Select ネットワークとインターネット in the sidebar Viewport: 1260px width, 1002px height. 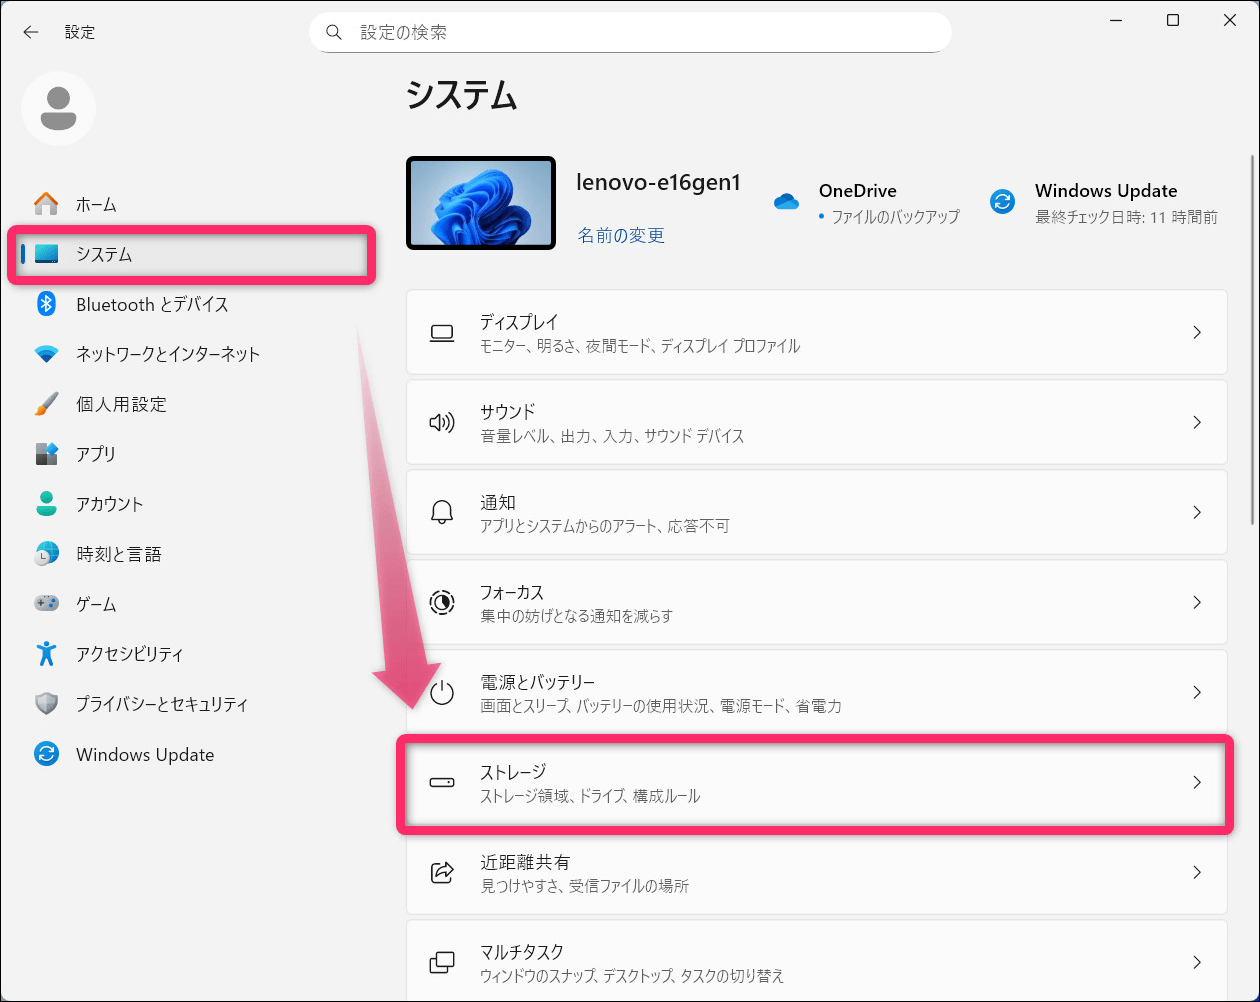[x=167, y=354]
